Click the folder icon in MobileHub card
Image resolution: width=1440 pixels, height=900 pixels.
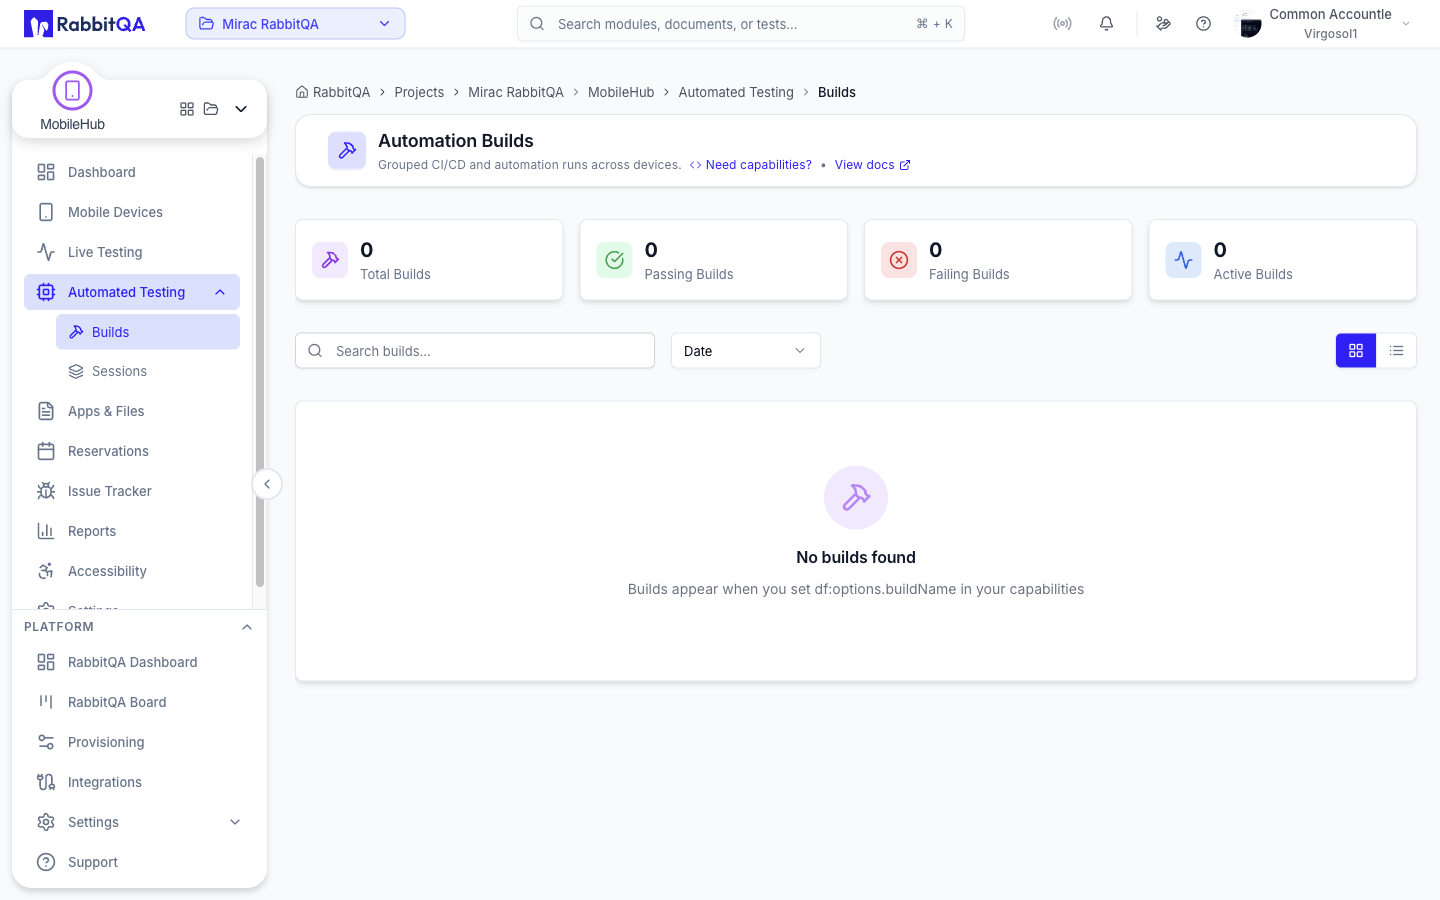click(x=211, y=109)
